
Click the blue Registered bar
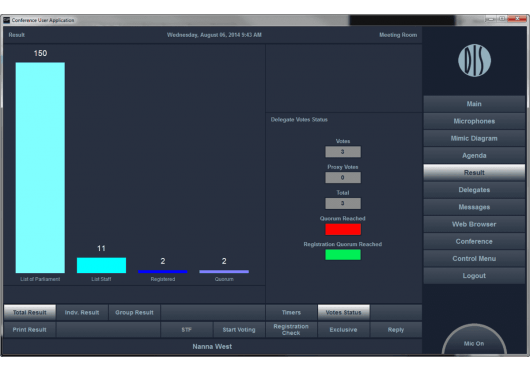[x=163, y=272]
